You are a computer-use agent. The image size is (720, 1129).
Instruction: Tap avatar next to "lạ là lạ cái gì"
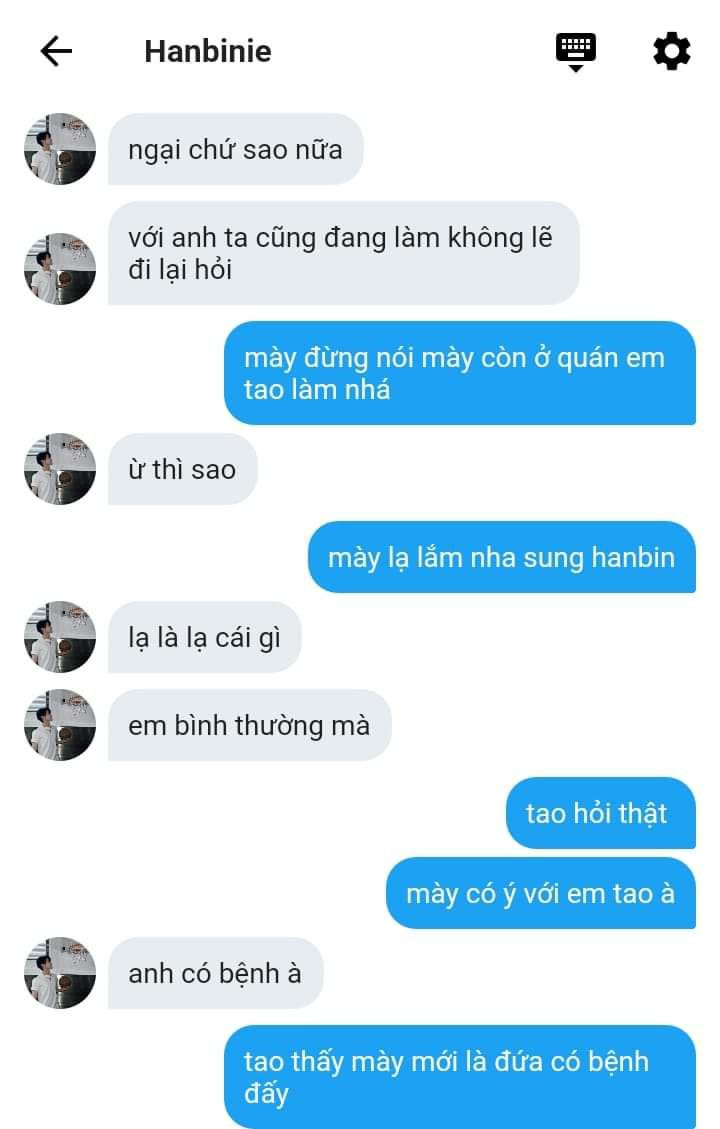click(60, 637)
